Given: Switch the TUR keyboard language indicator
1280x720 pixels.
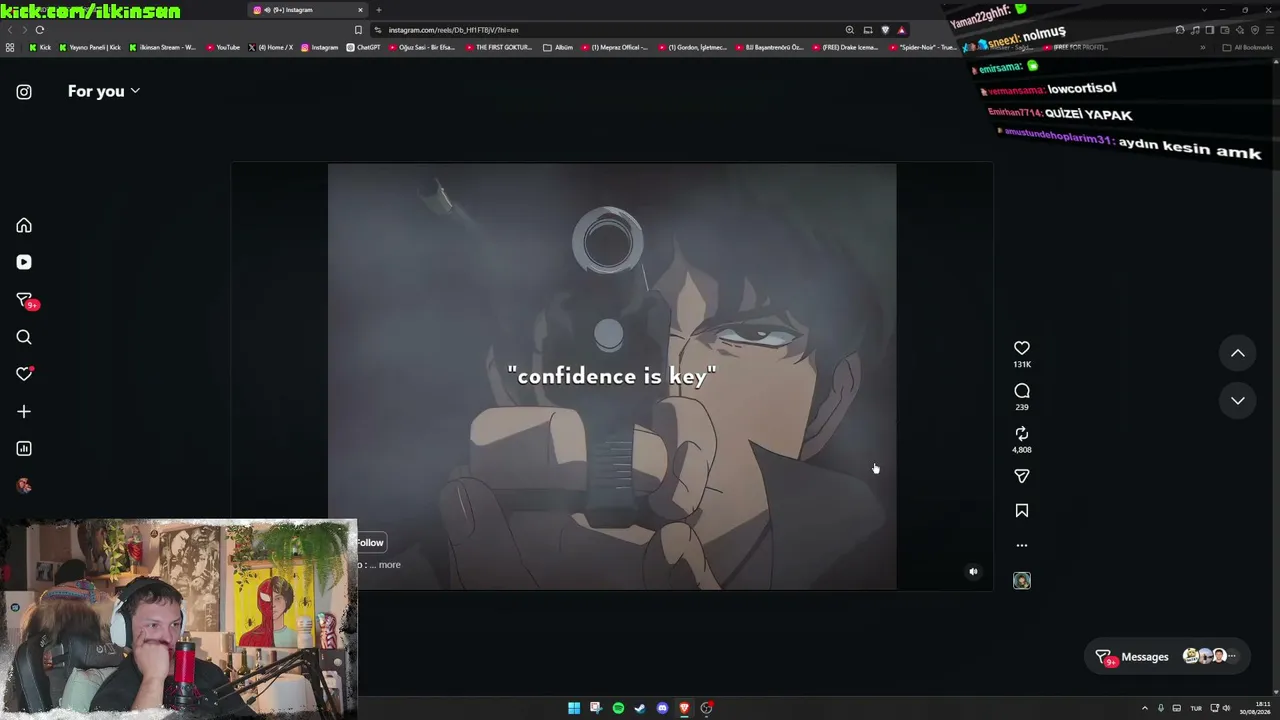Looking at the screenshot, I should (x=1195, y=708).
